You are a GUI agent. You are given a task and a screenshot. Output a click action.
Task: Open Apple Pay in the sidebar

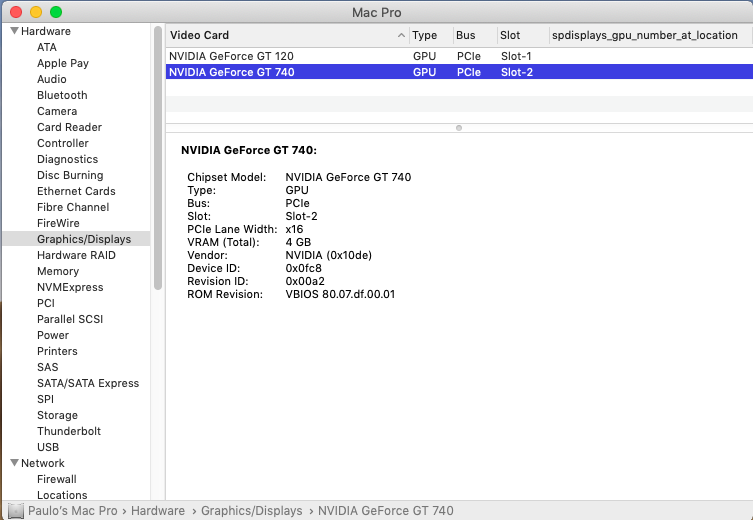click(63, 63)
